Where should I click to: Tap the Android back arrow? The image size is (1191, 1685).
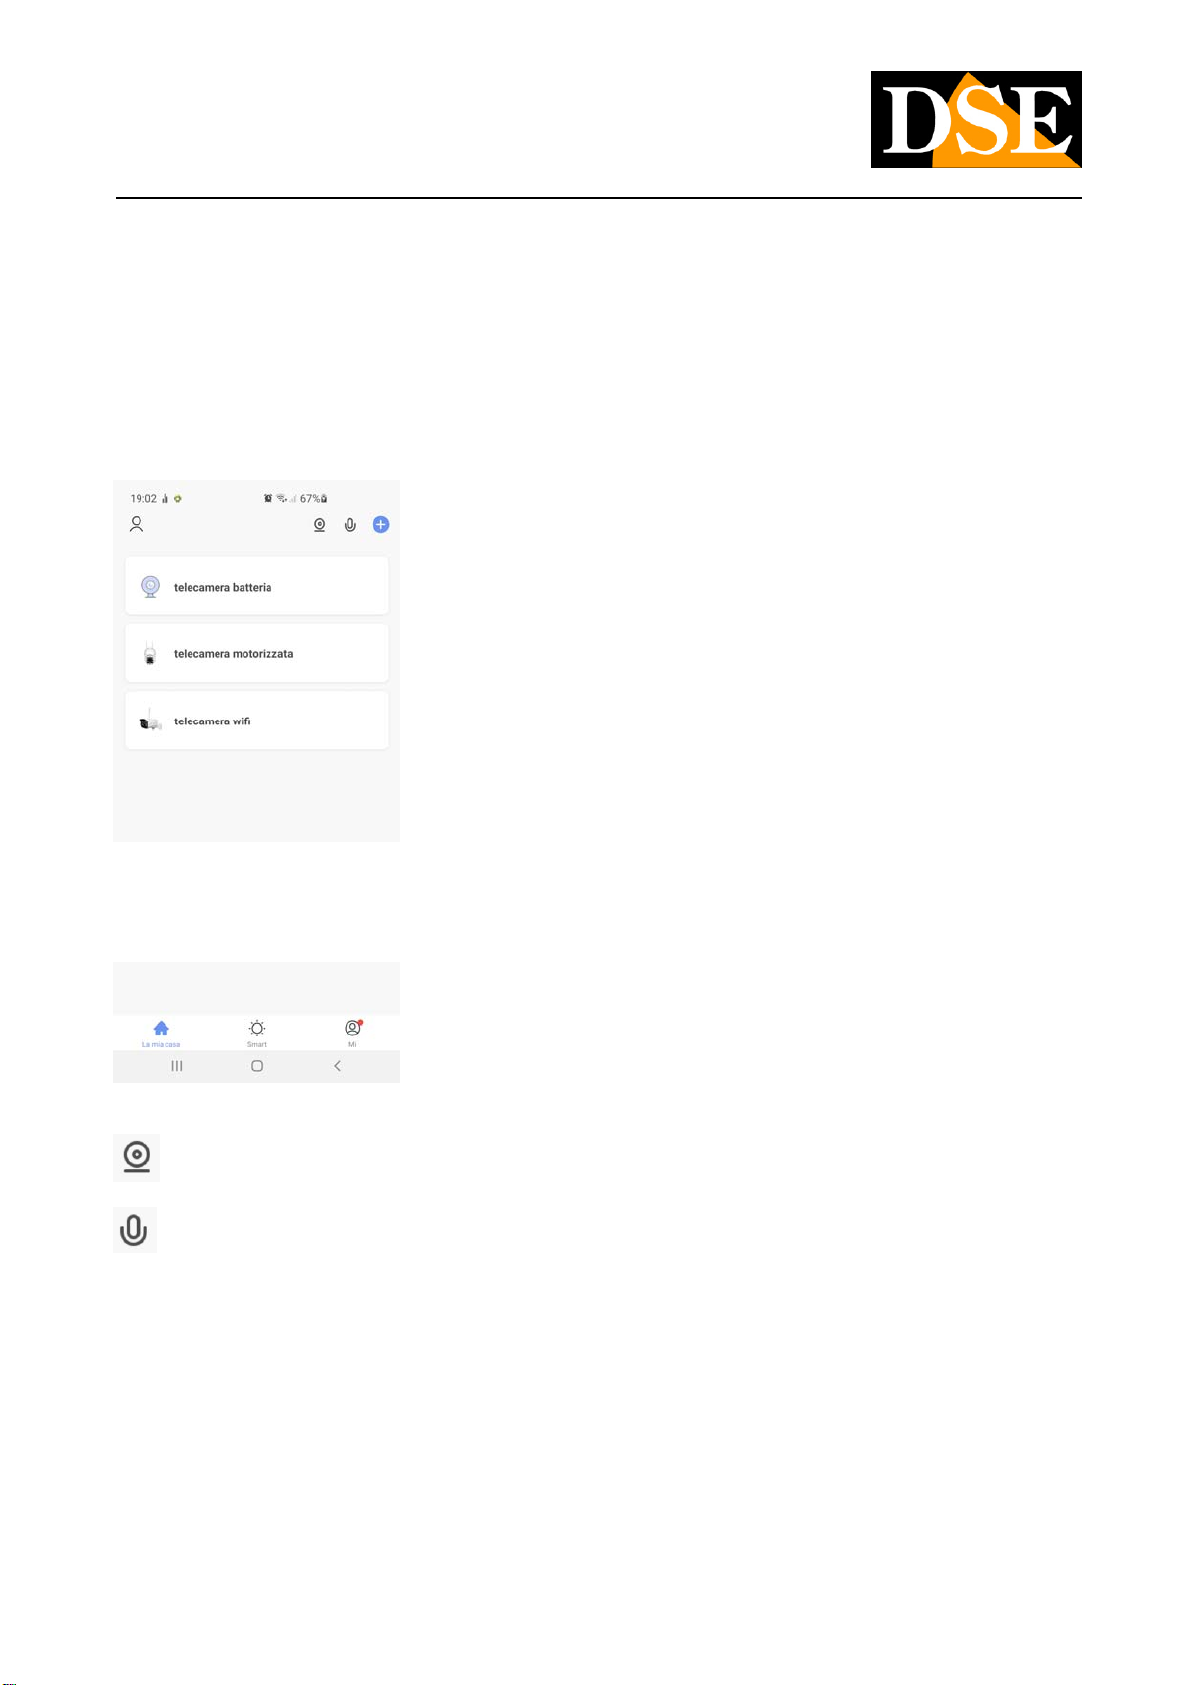click(x=337, y=1066)
